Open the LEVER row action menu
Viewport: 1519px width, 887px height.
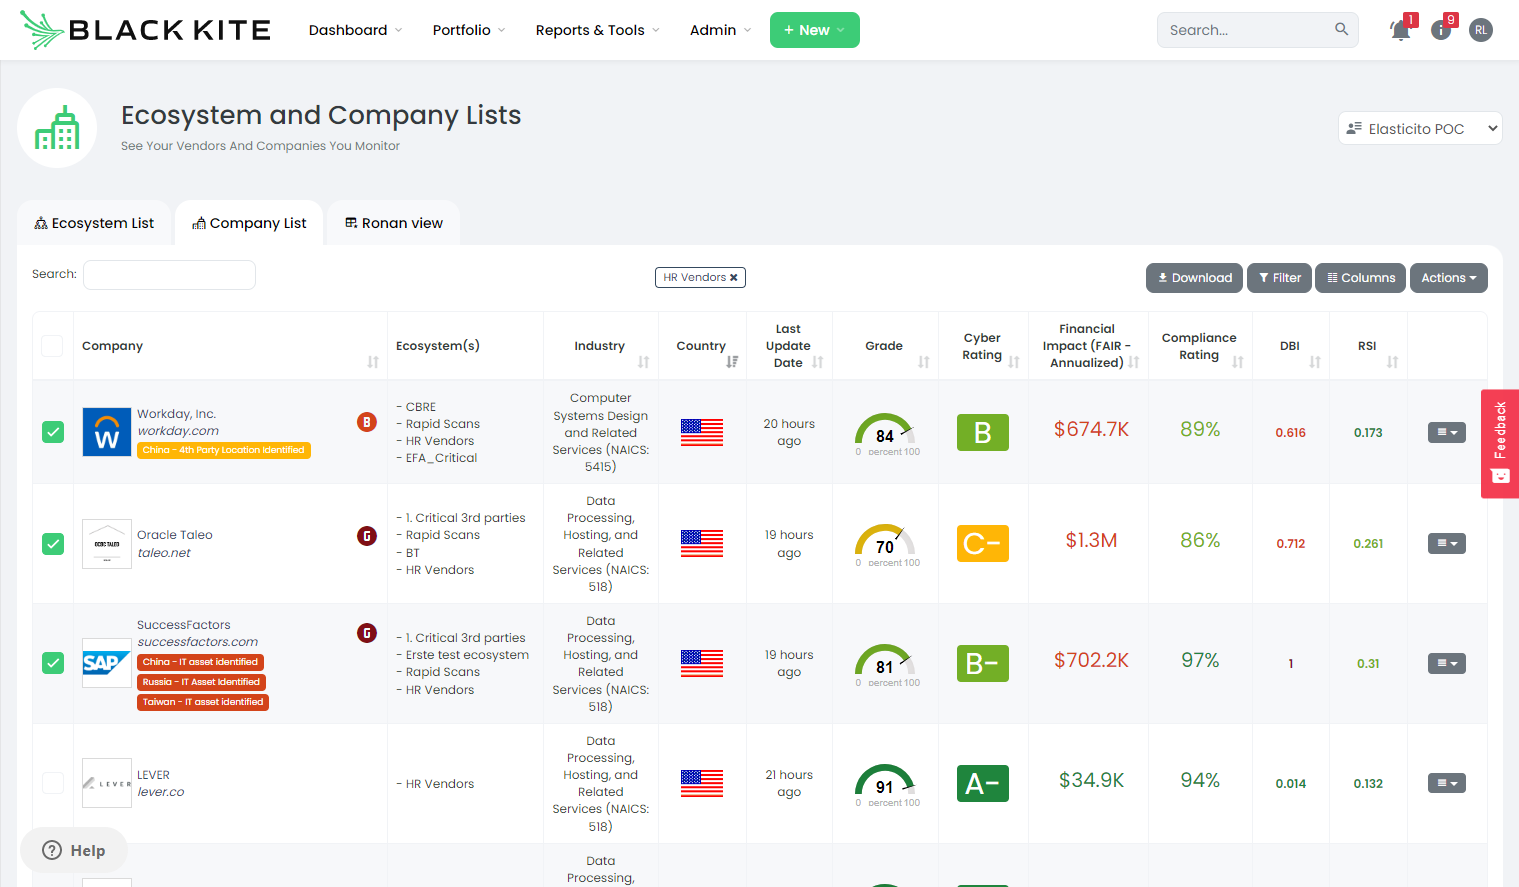[x=1447, y=783]
